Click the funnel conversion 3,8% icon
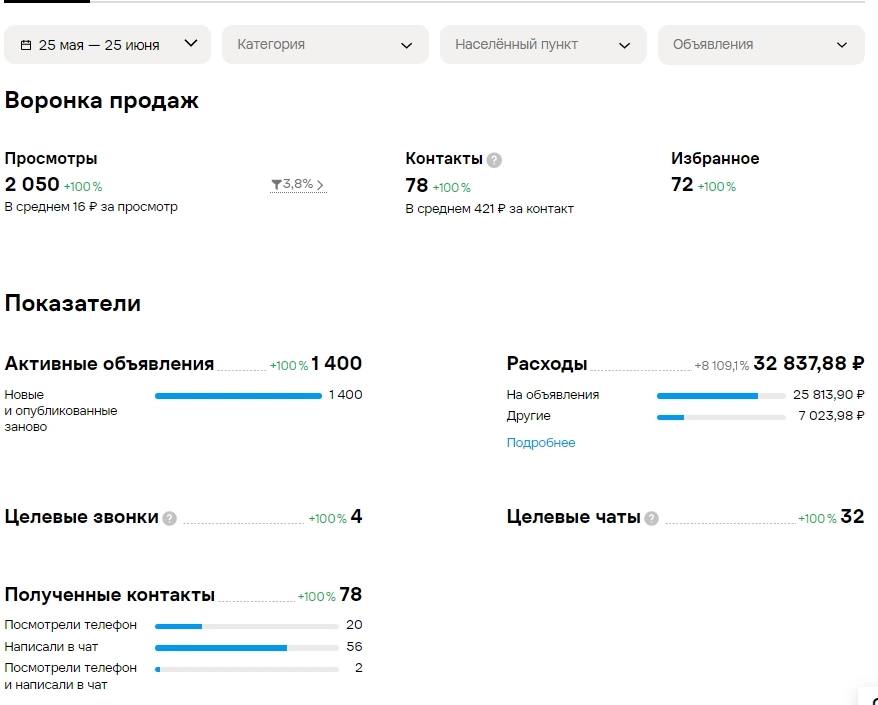Image resolution: width=878 pixels, height=705 pixels. (x=276, y=184)
